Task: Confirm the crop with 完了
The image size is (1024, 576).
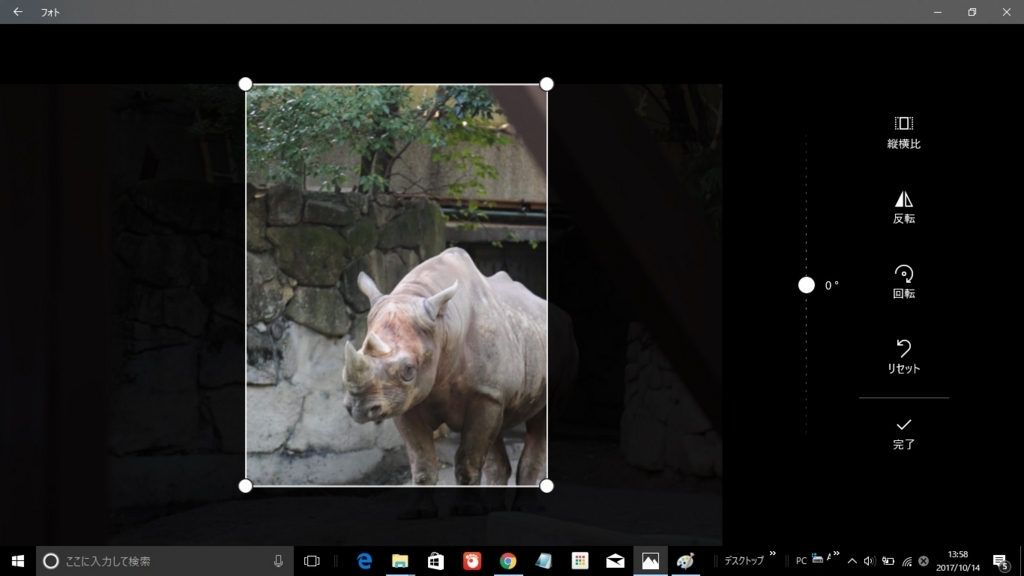Action: click(x=903, y=434)
